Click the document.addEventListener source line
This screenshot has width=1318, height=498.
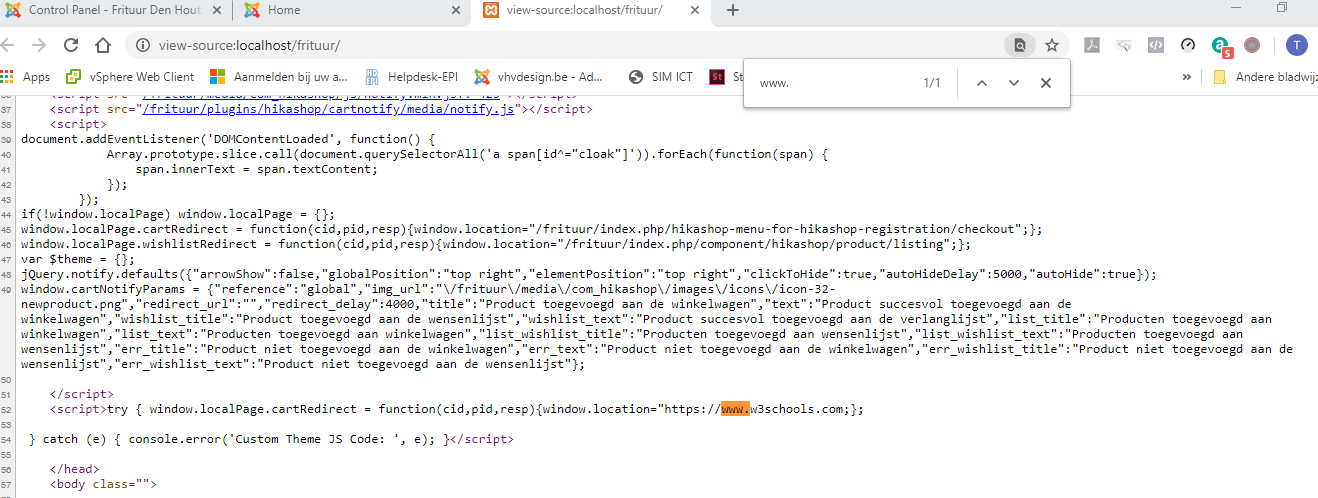pos(228,139)
